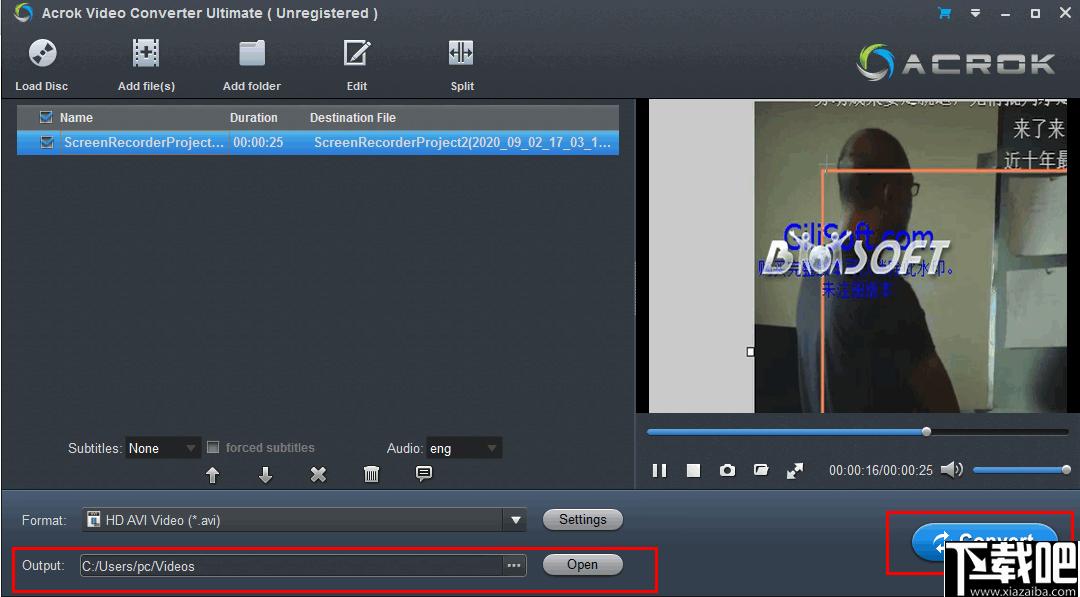
Task: Move selected item down with arrow
Action: coord(266,474)
